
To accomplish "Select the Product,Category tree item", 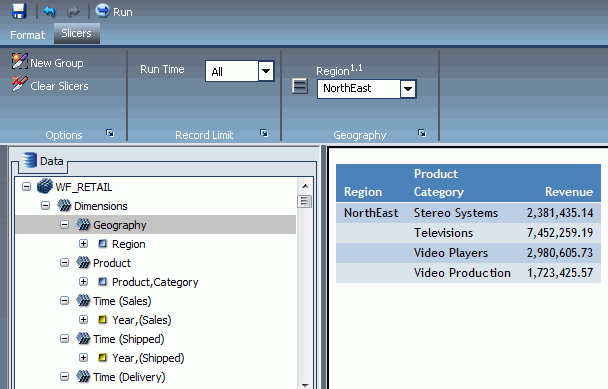I will pos(148,282).
